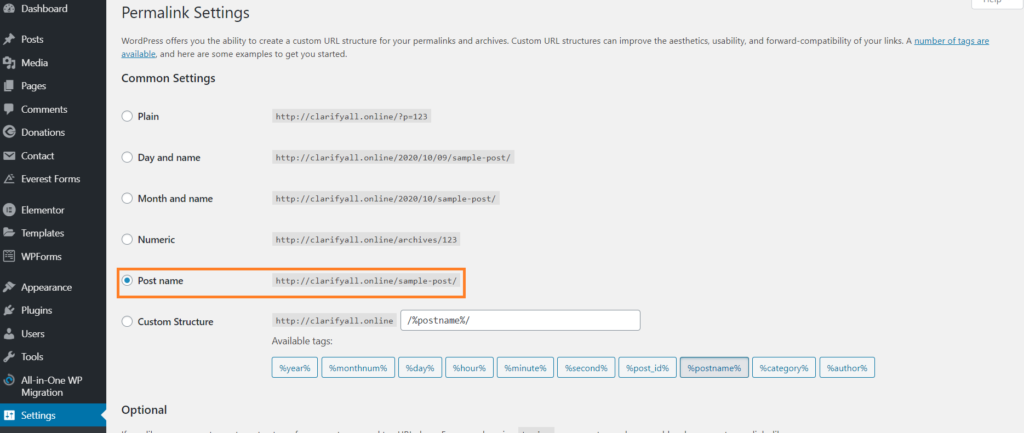Open the Comments menu
Image resolution: width=1024 pixels, height=433 pixels.
(44, 109)
